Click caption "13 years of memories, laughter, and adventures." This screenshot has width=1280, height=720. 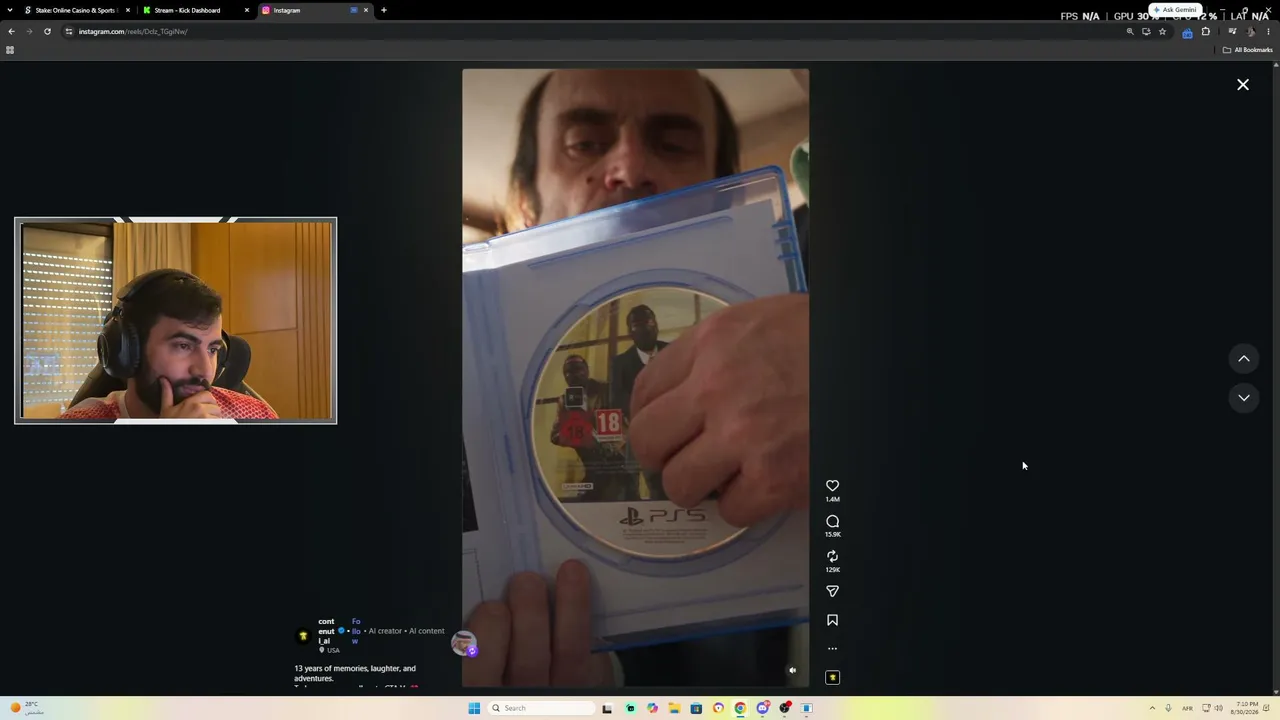click(355, 673)
